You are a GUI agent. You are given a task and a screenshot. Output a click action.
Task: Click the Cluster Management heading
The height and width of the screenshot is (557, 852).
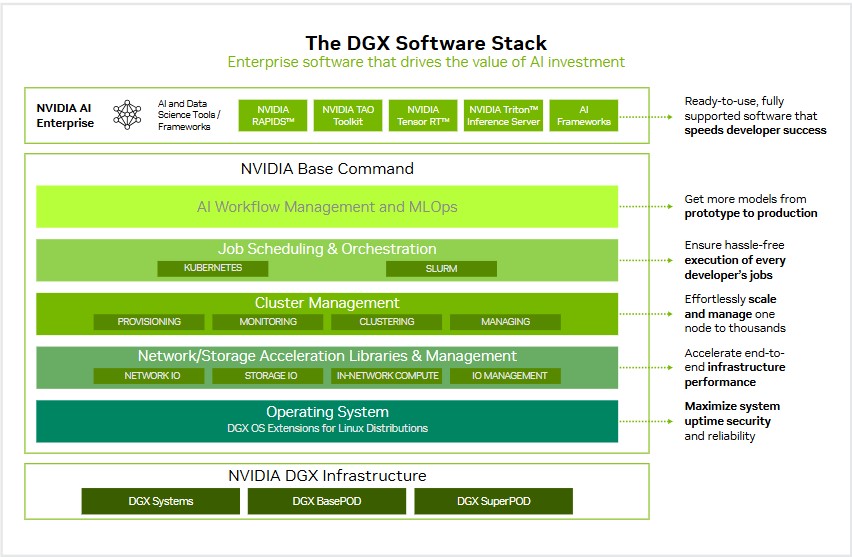(x=327, y=303)
